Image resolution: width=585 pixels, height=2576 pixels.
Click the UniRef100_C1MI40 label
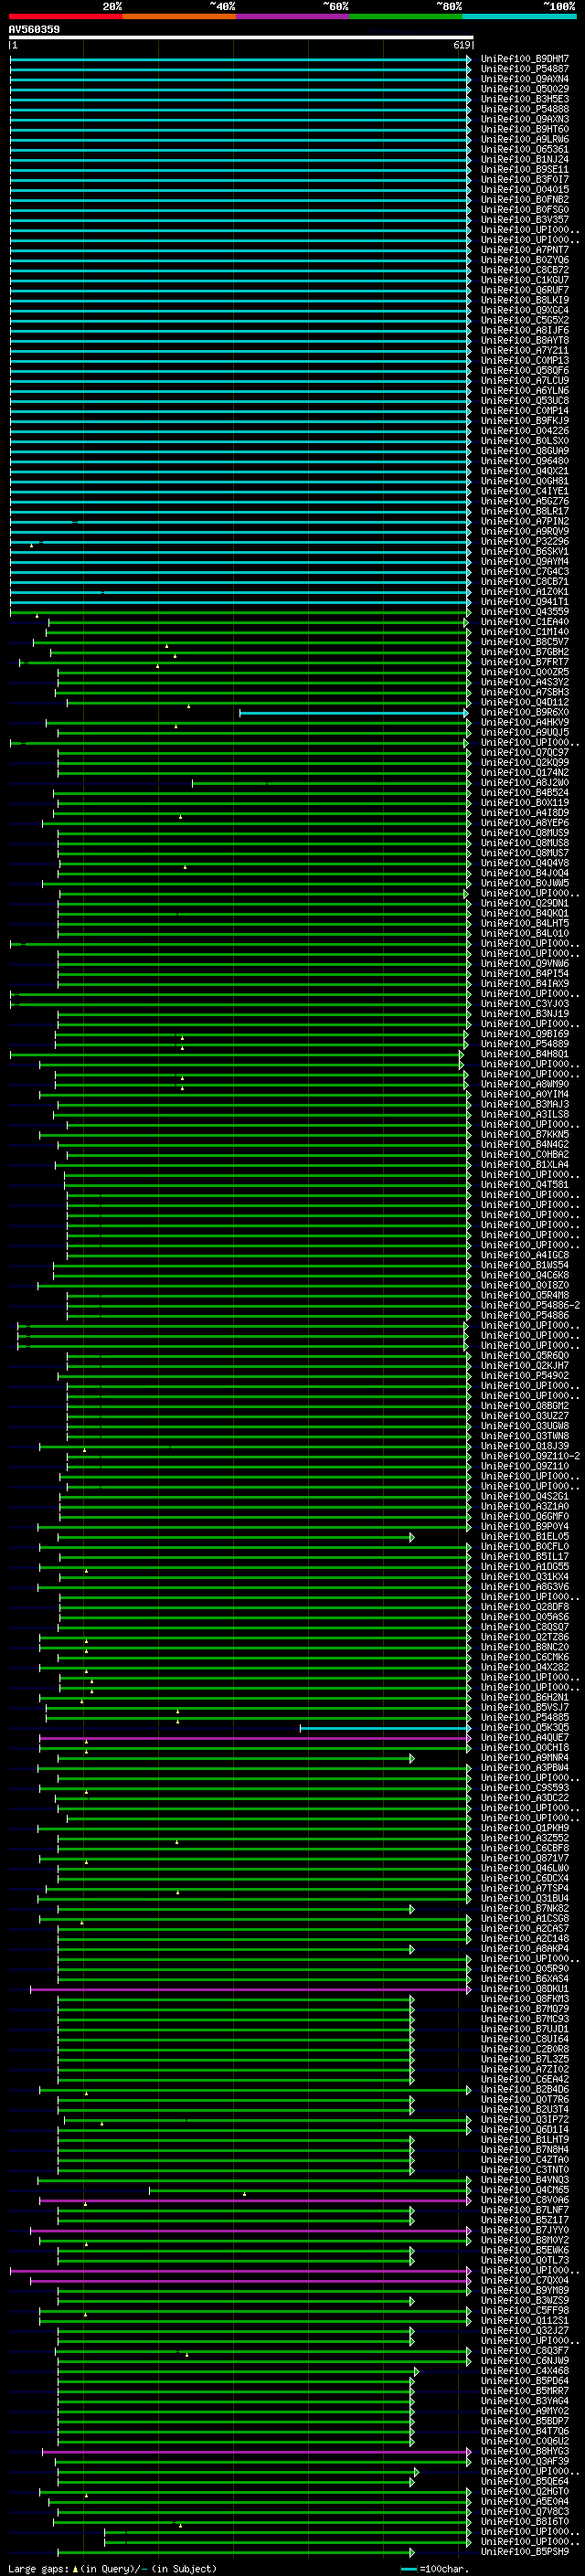click(525, 632)
